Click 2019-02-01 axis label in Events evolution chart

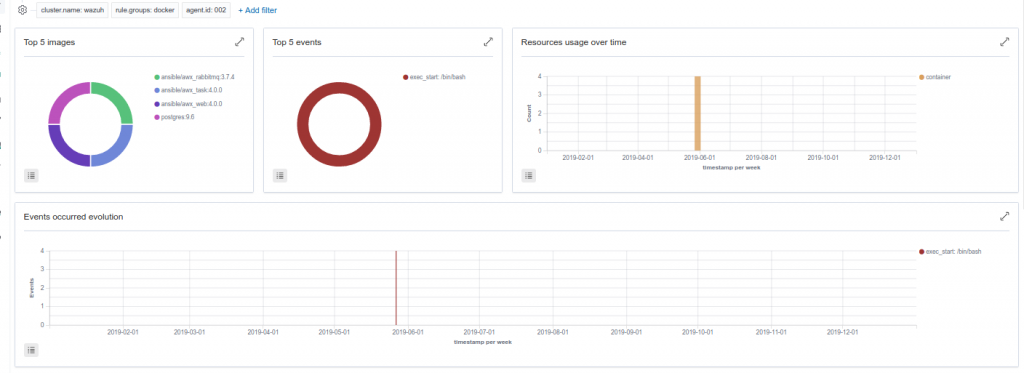pyautogui.click(x=123, y=332)
